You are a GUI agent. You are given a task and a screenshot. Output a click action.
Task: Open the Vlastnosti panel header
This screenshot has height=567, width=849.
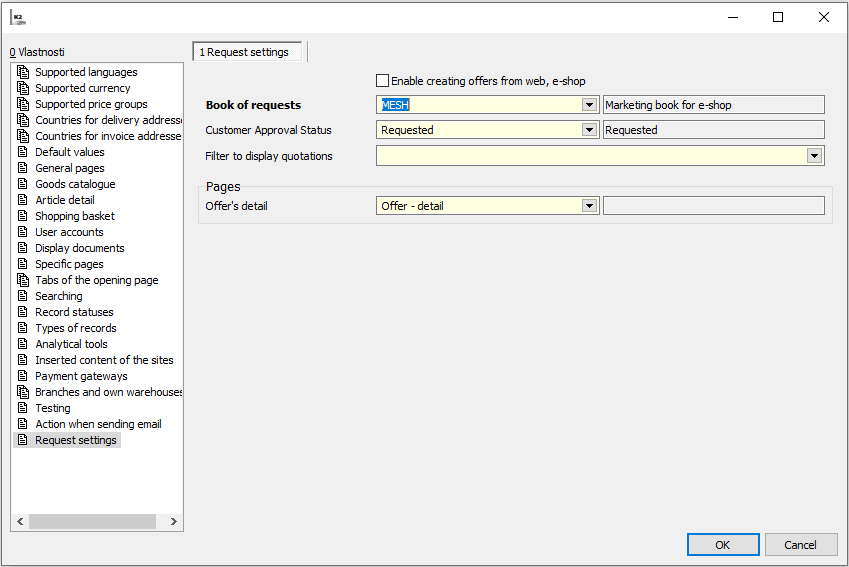click(38, 52)
